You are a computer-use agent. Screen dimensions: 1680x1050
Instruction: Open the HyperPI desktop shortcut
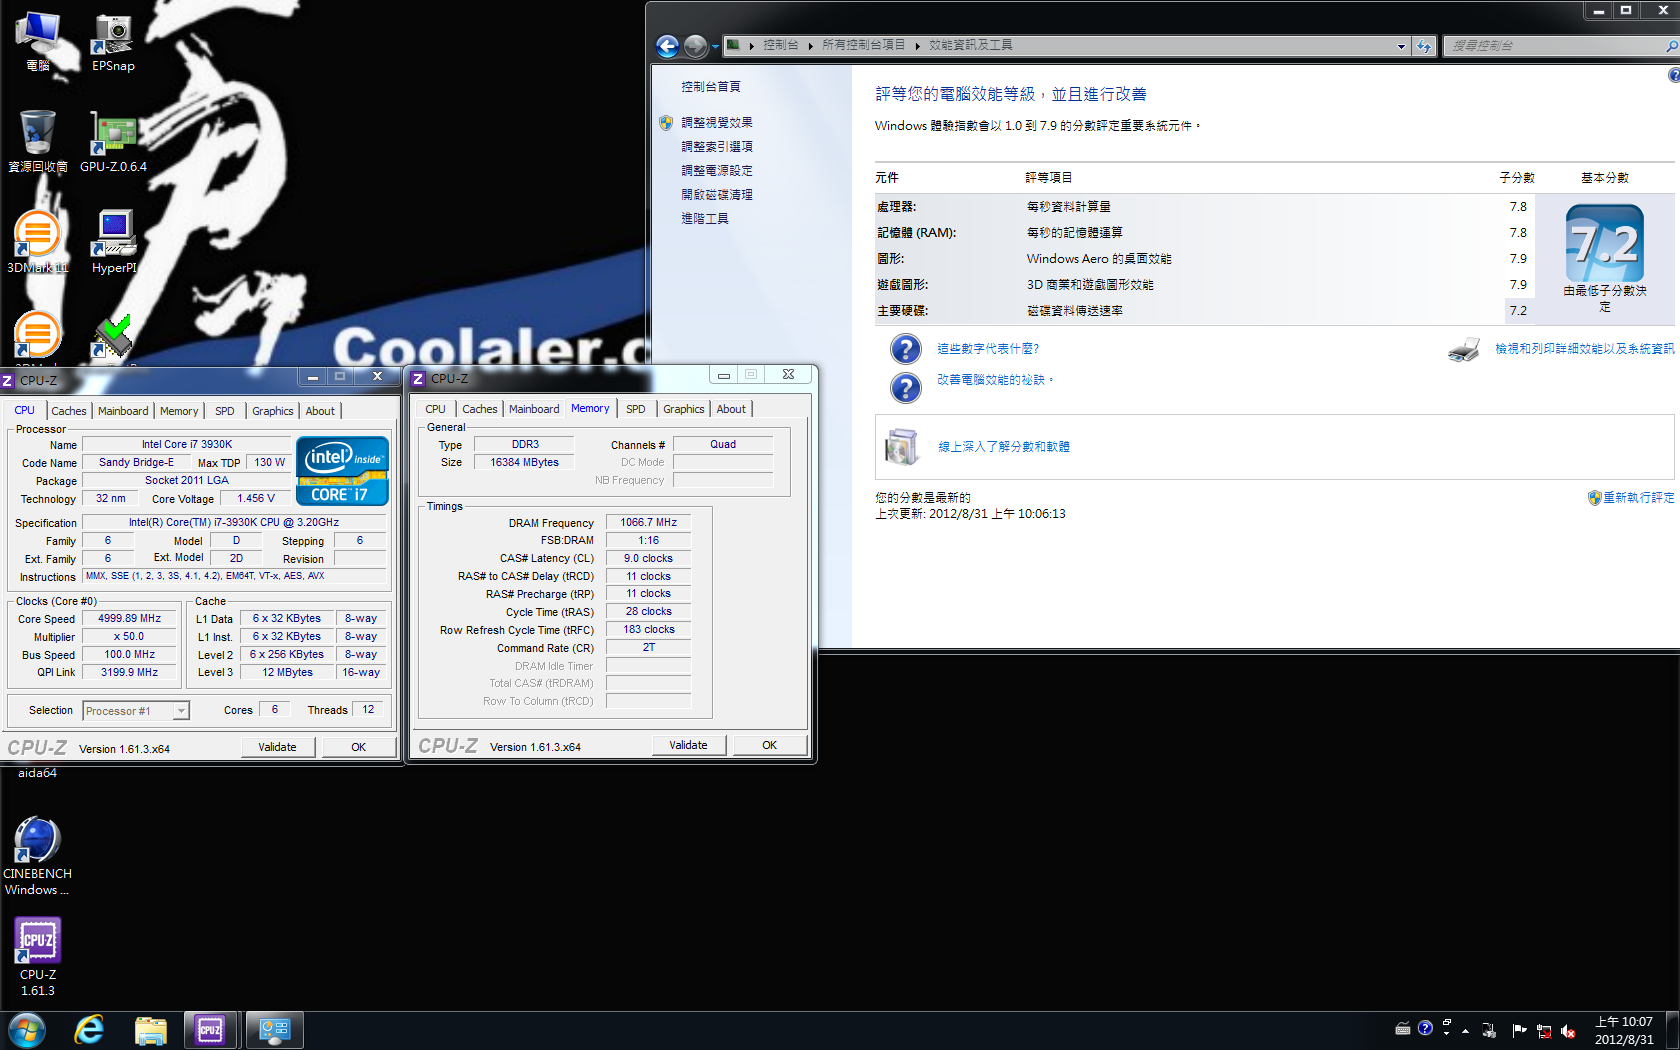coord(113,243)
